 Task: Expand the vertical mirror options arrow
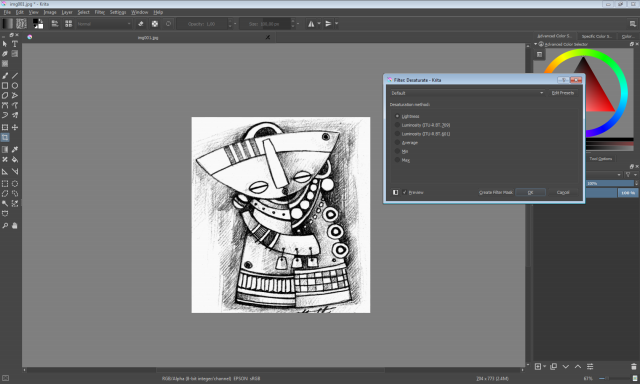click(x=336, y=24)
